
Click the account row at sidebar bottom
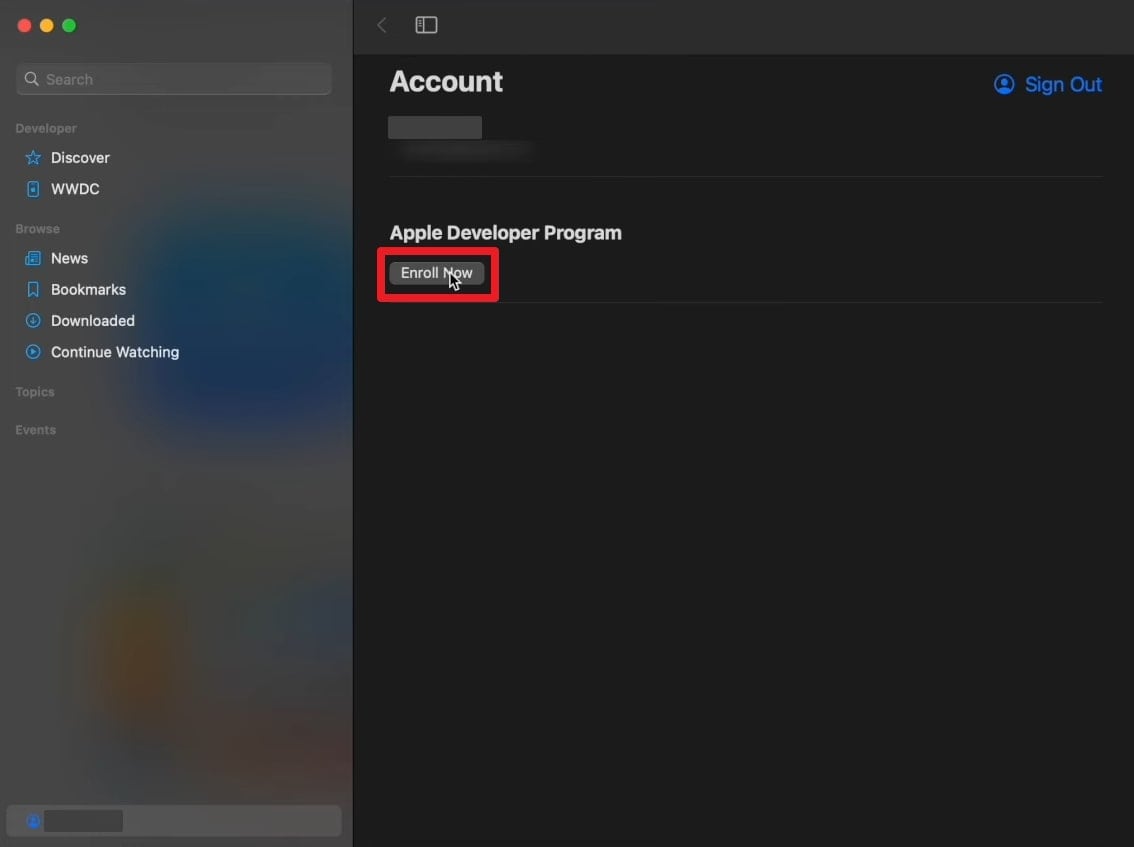[174, 821]
